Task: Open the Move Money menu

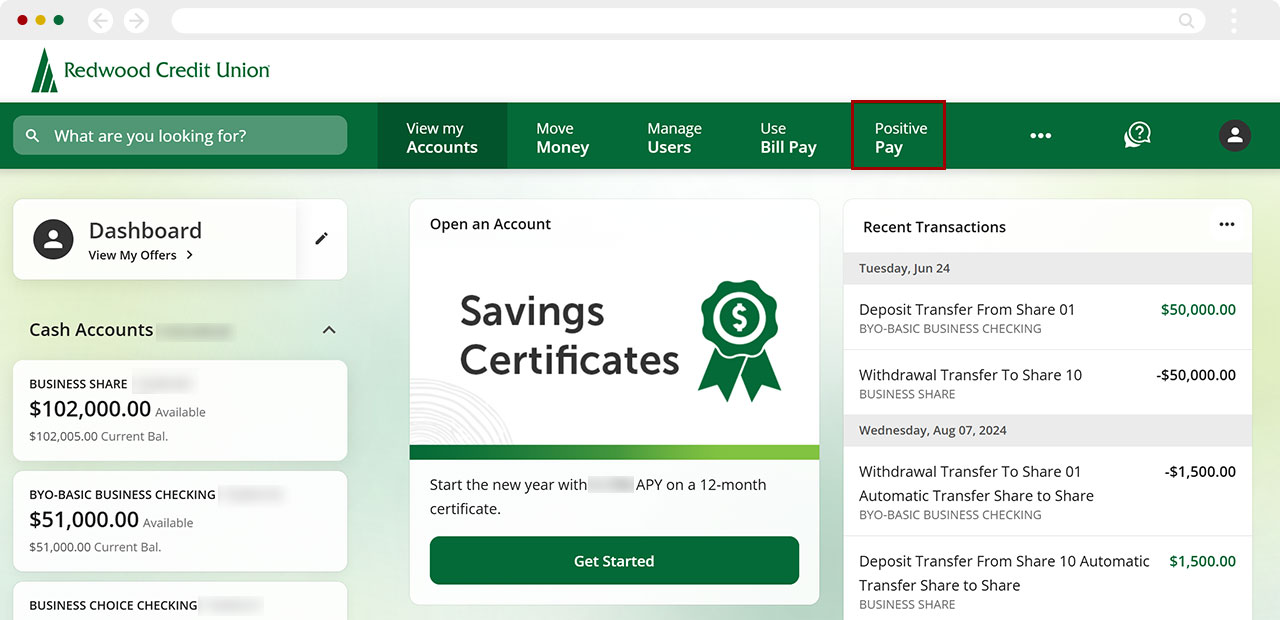Action: click(x=563, y=137)
